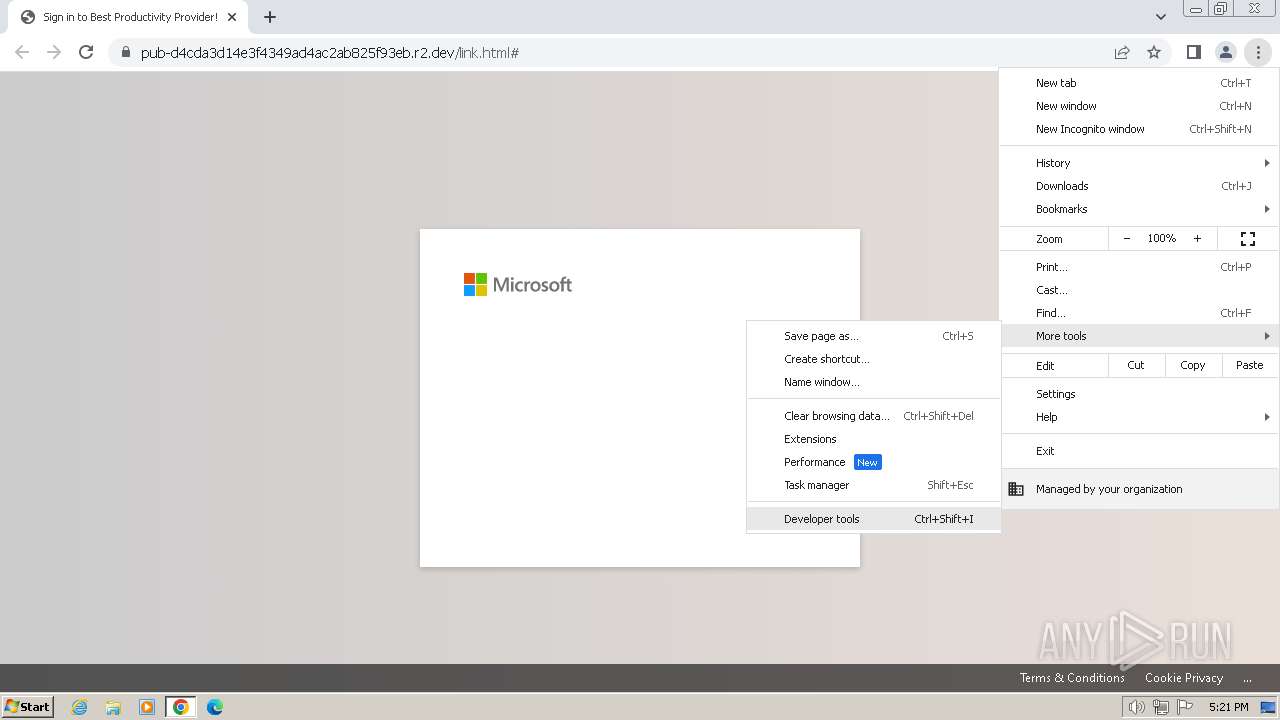Open a new tab with plus button

coord(270,17)
